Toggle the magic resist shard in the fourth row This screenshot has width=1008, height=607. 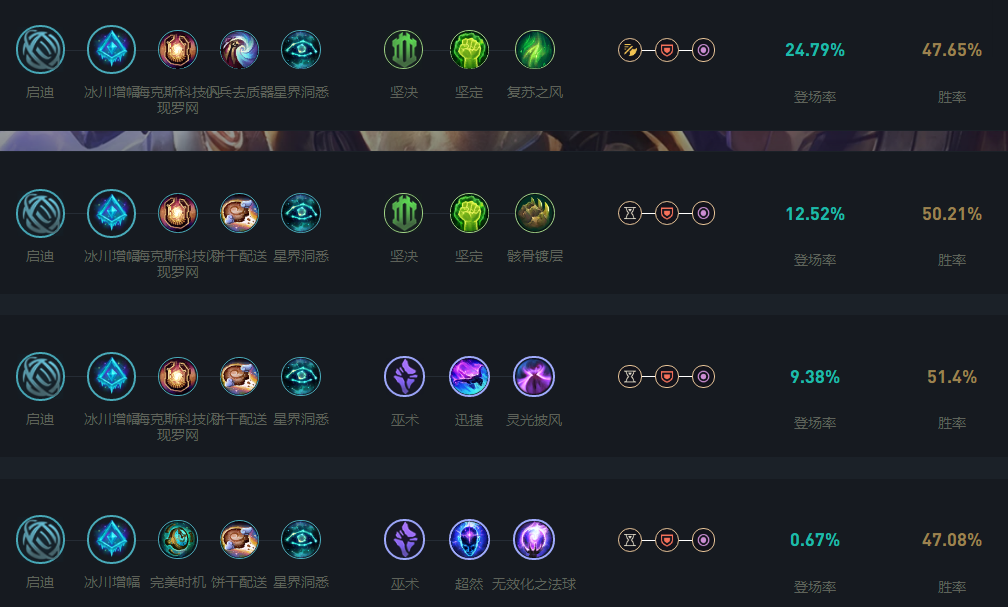coord(702,542)
